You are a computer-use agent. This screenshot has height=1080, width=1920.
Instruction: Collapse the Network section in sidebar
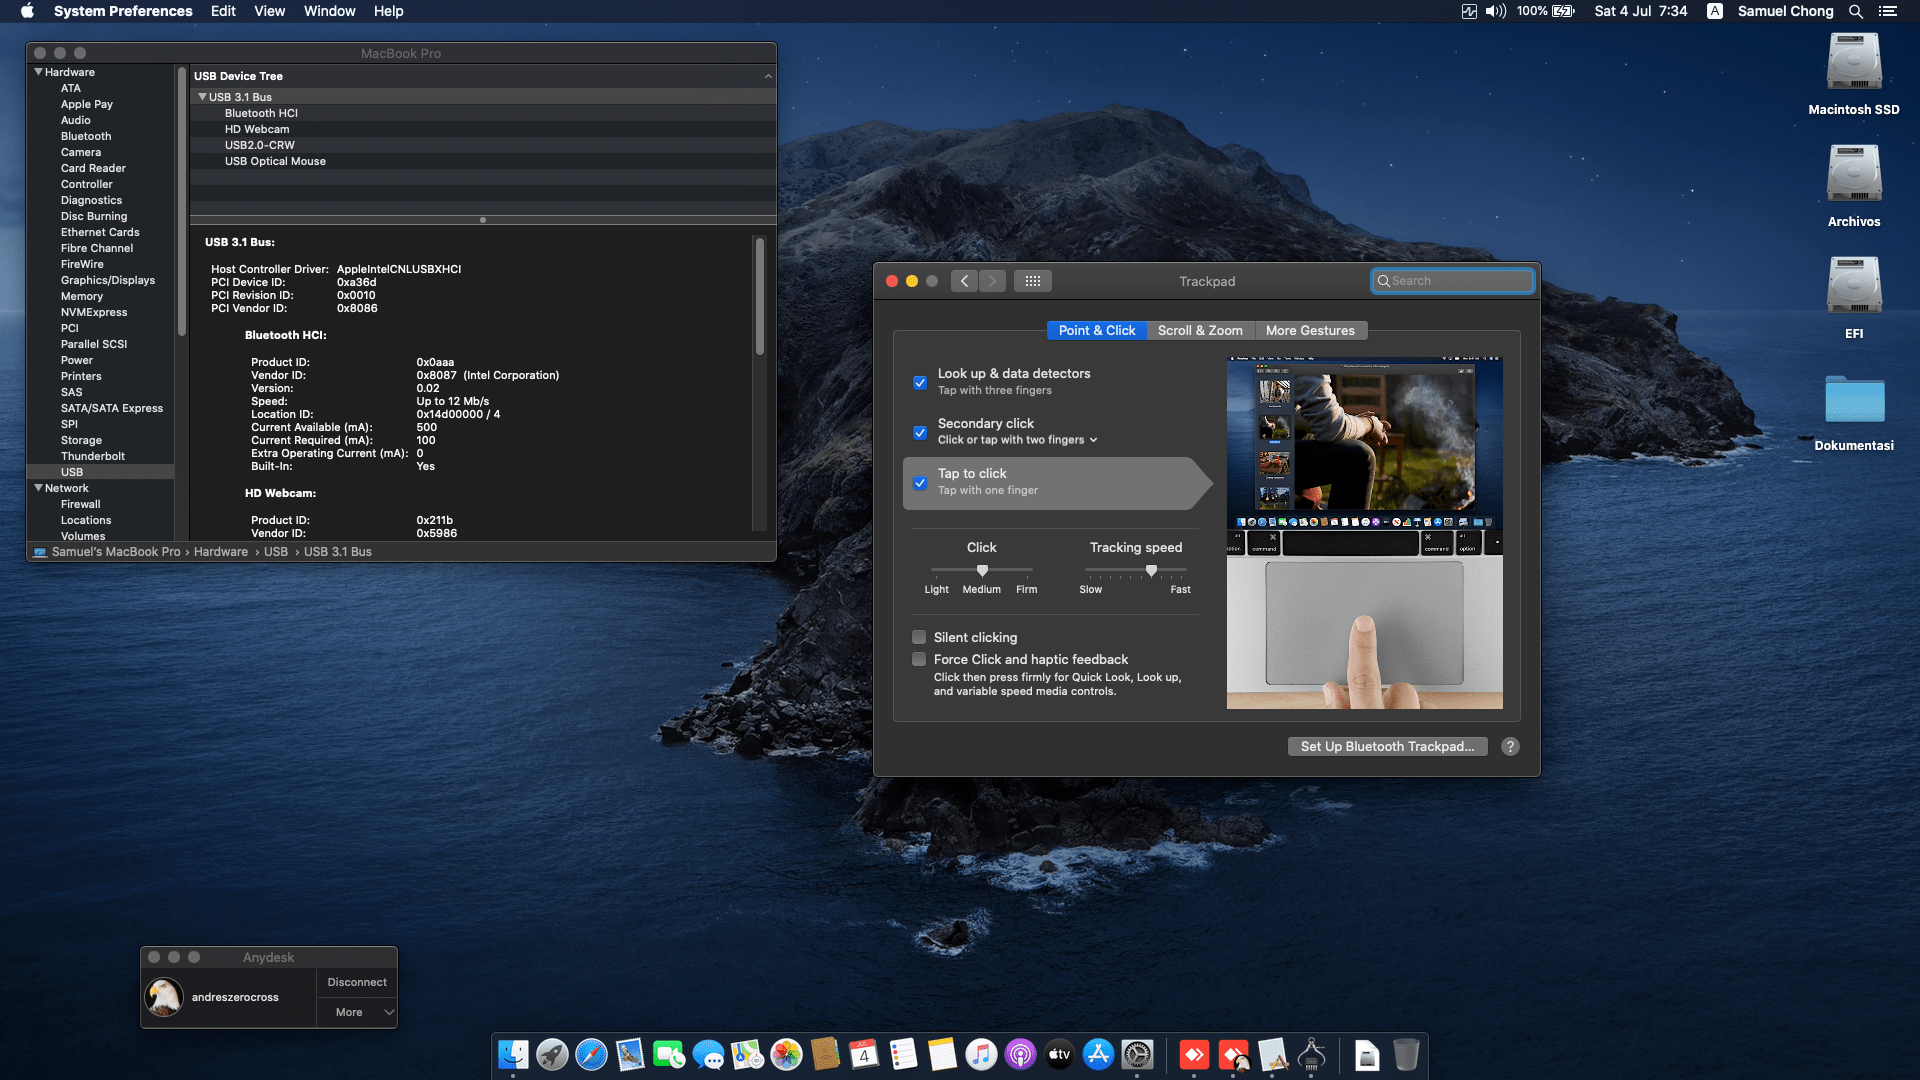(x=38, y=488)
